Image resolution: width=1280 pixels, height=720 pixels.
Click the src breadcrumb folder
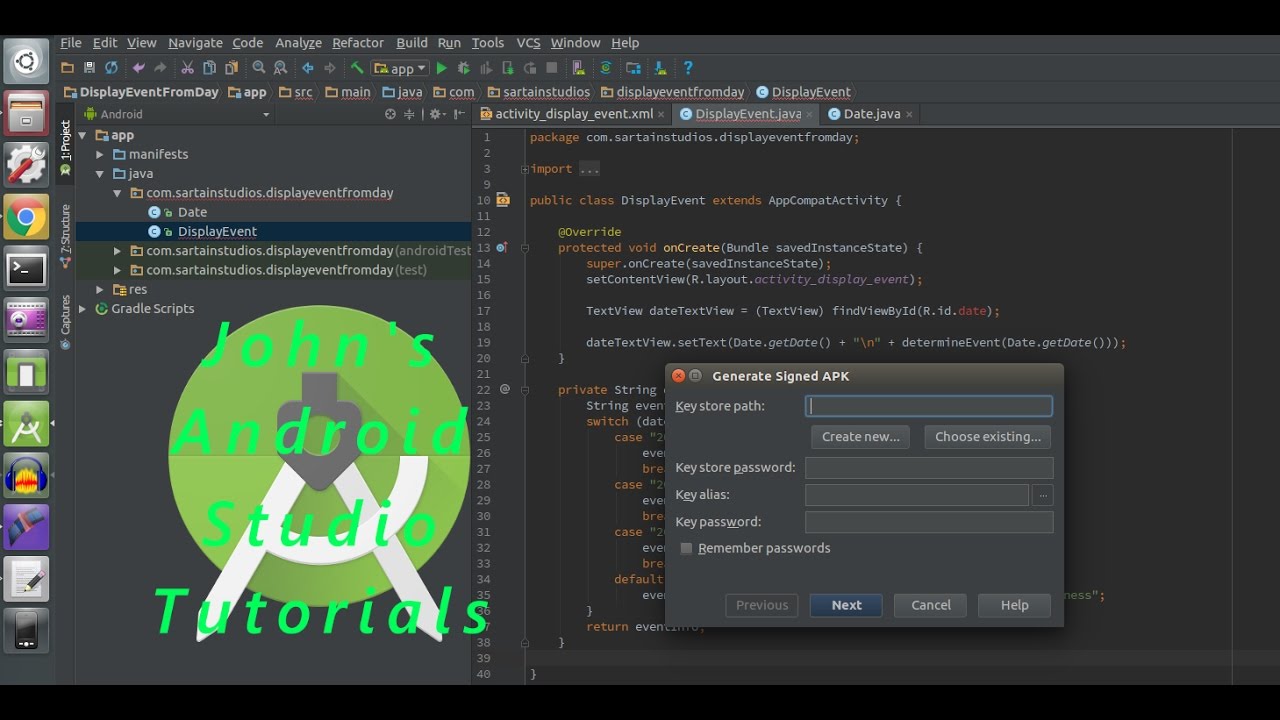296,92
